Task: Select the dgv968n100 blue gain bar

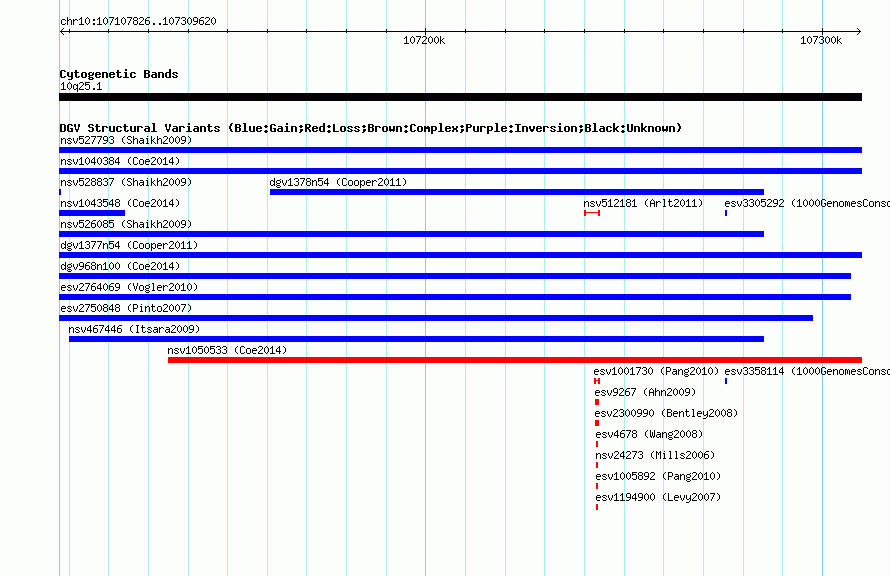Action: [455, 276]
